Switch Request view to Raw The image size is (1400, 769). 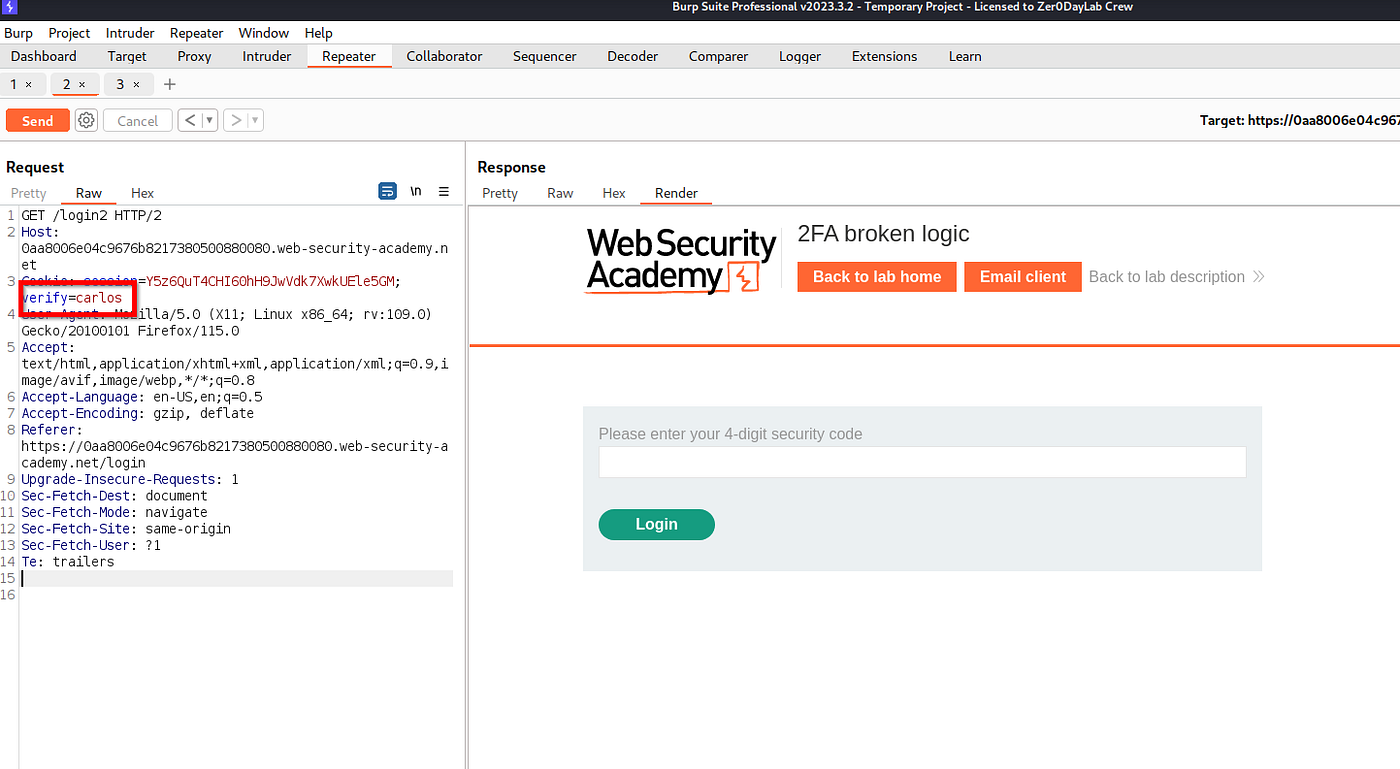pos(89,193)
